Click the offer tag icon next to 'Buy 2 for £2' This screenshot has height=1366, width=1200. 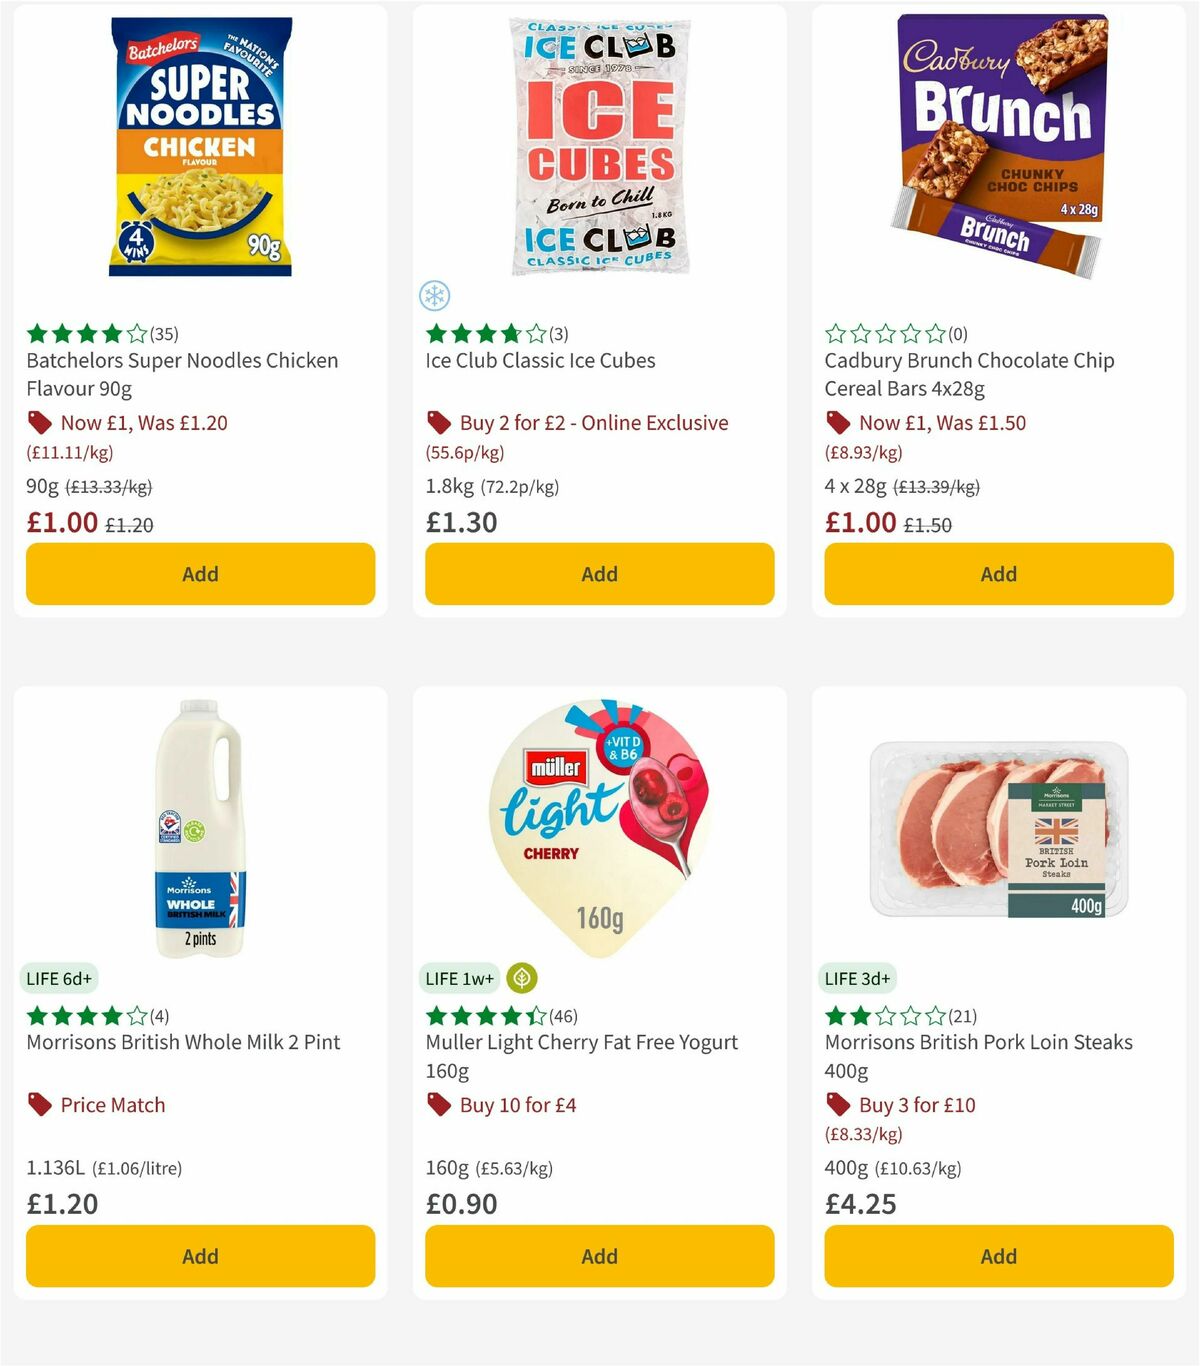(x=438, y=423)
